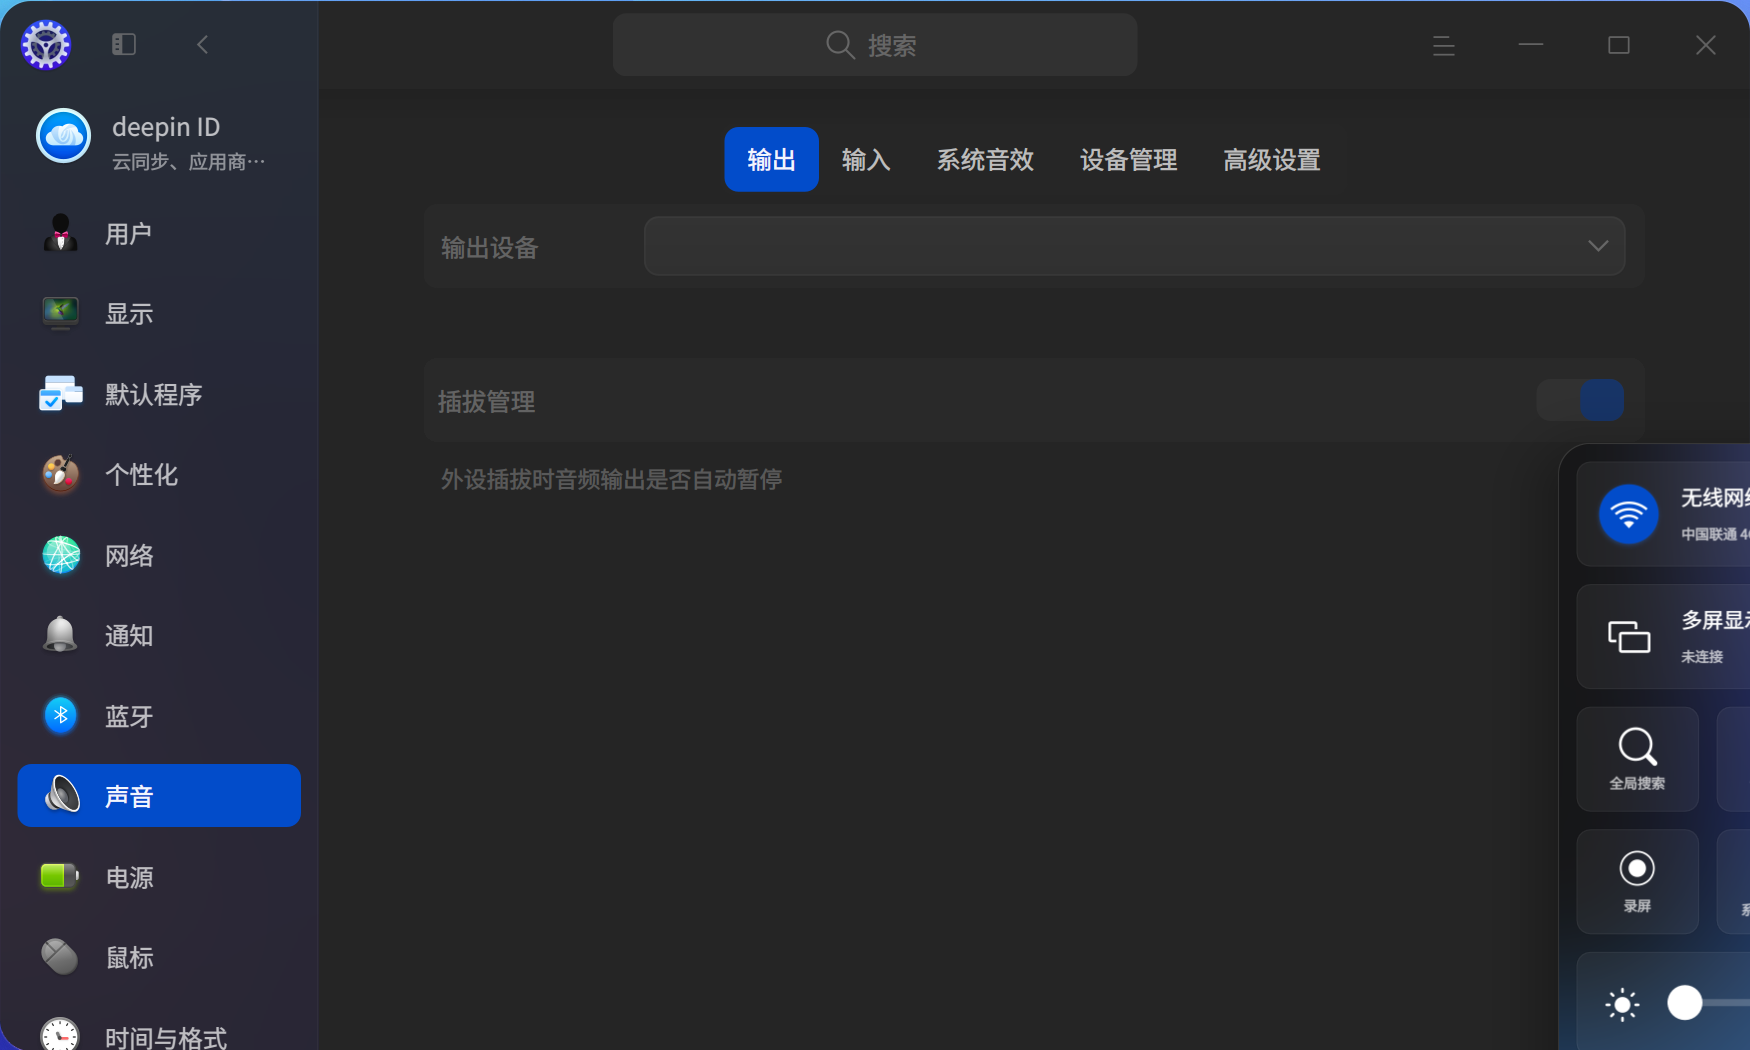Open 通知 bell icon

point(61,635)
